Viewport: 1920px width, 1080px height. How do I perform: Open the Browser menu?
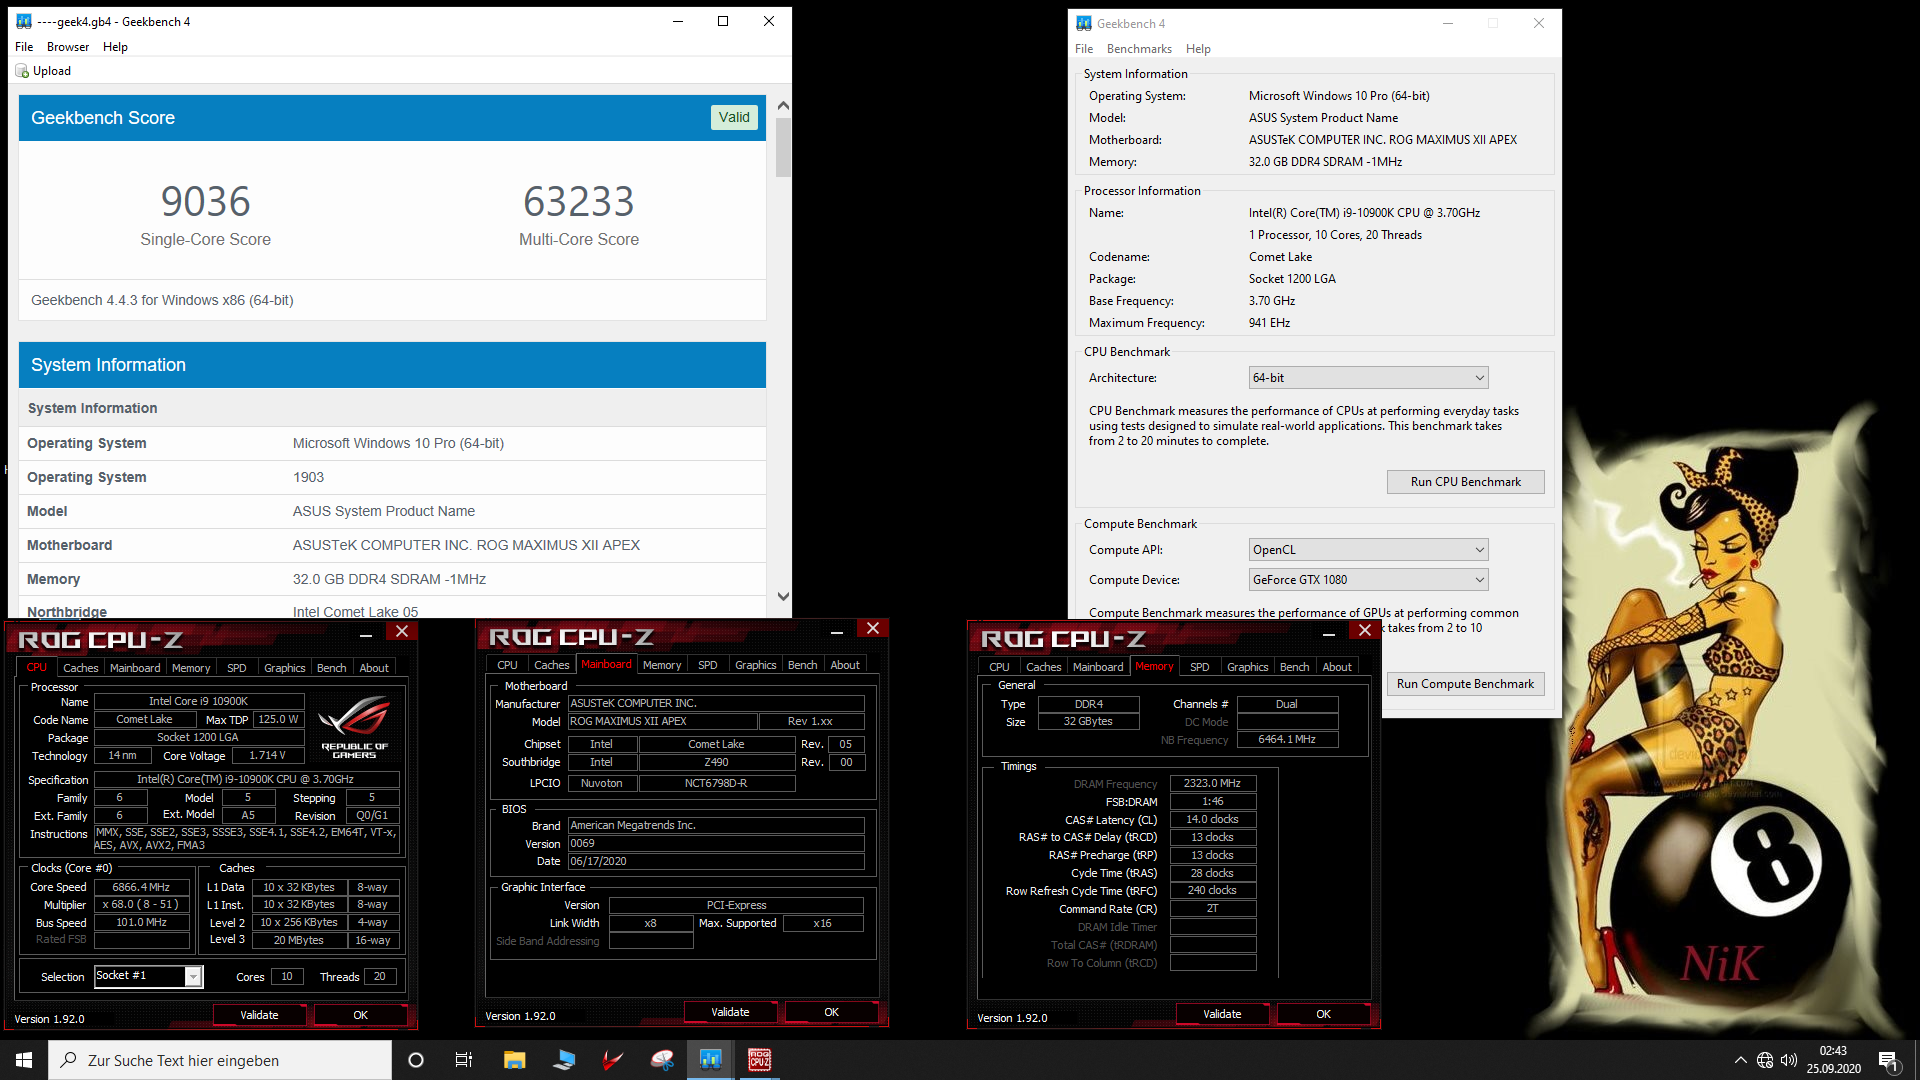68,47
